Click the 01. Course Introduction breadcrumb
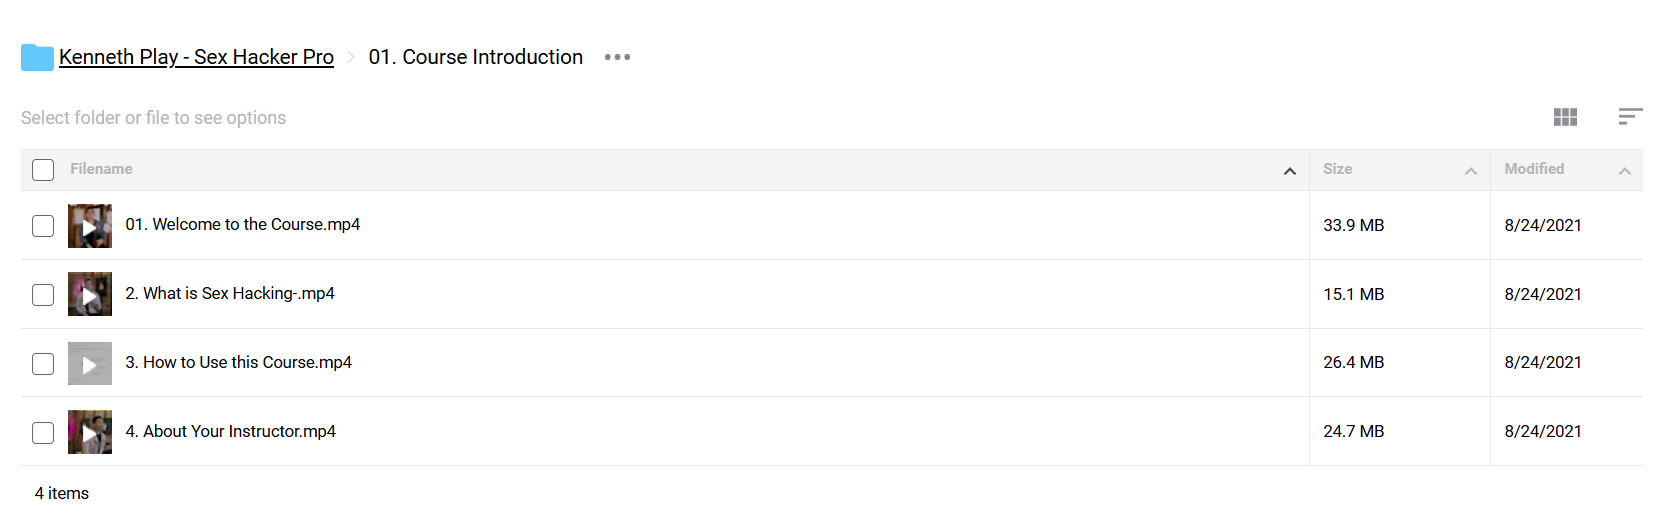Image resolution: width=1655 pixels, height=521 pixels. point(476,57)
